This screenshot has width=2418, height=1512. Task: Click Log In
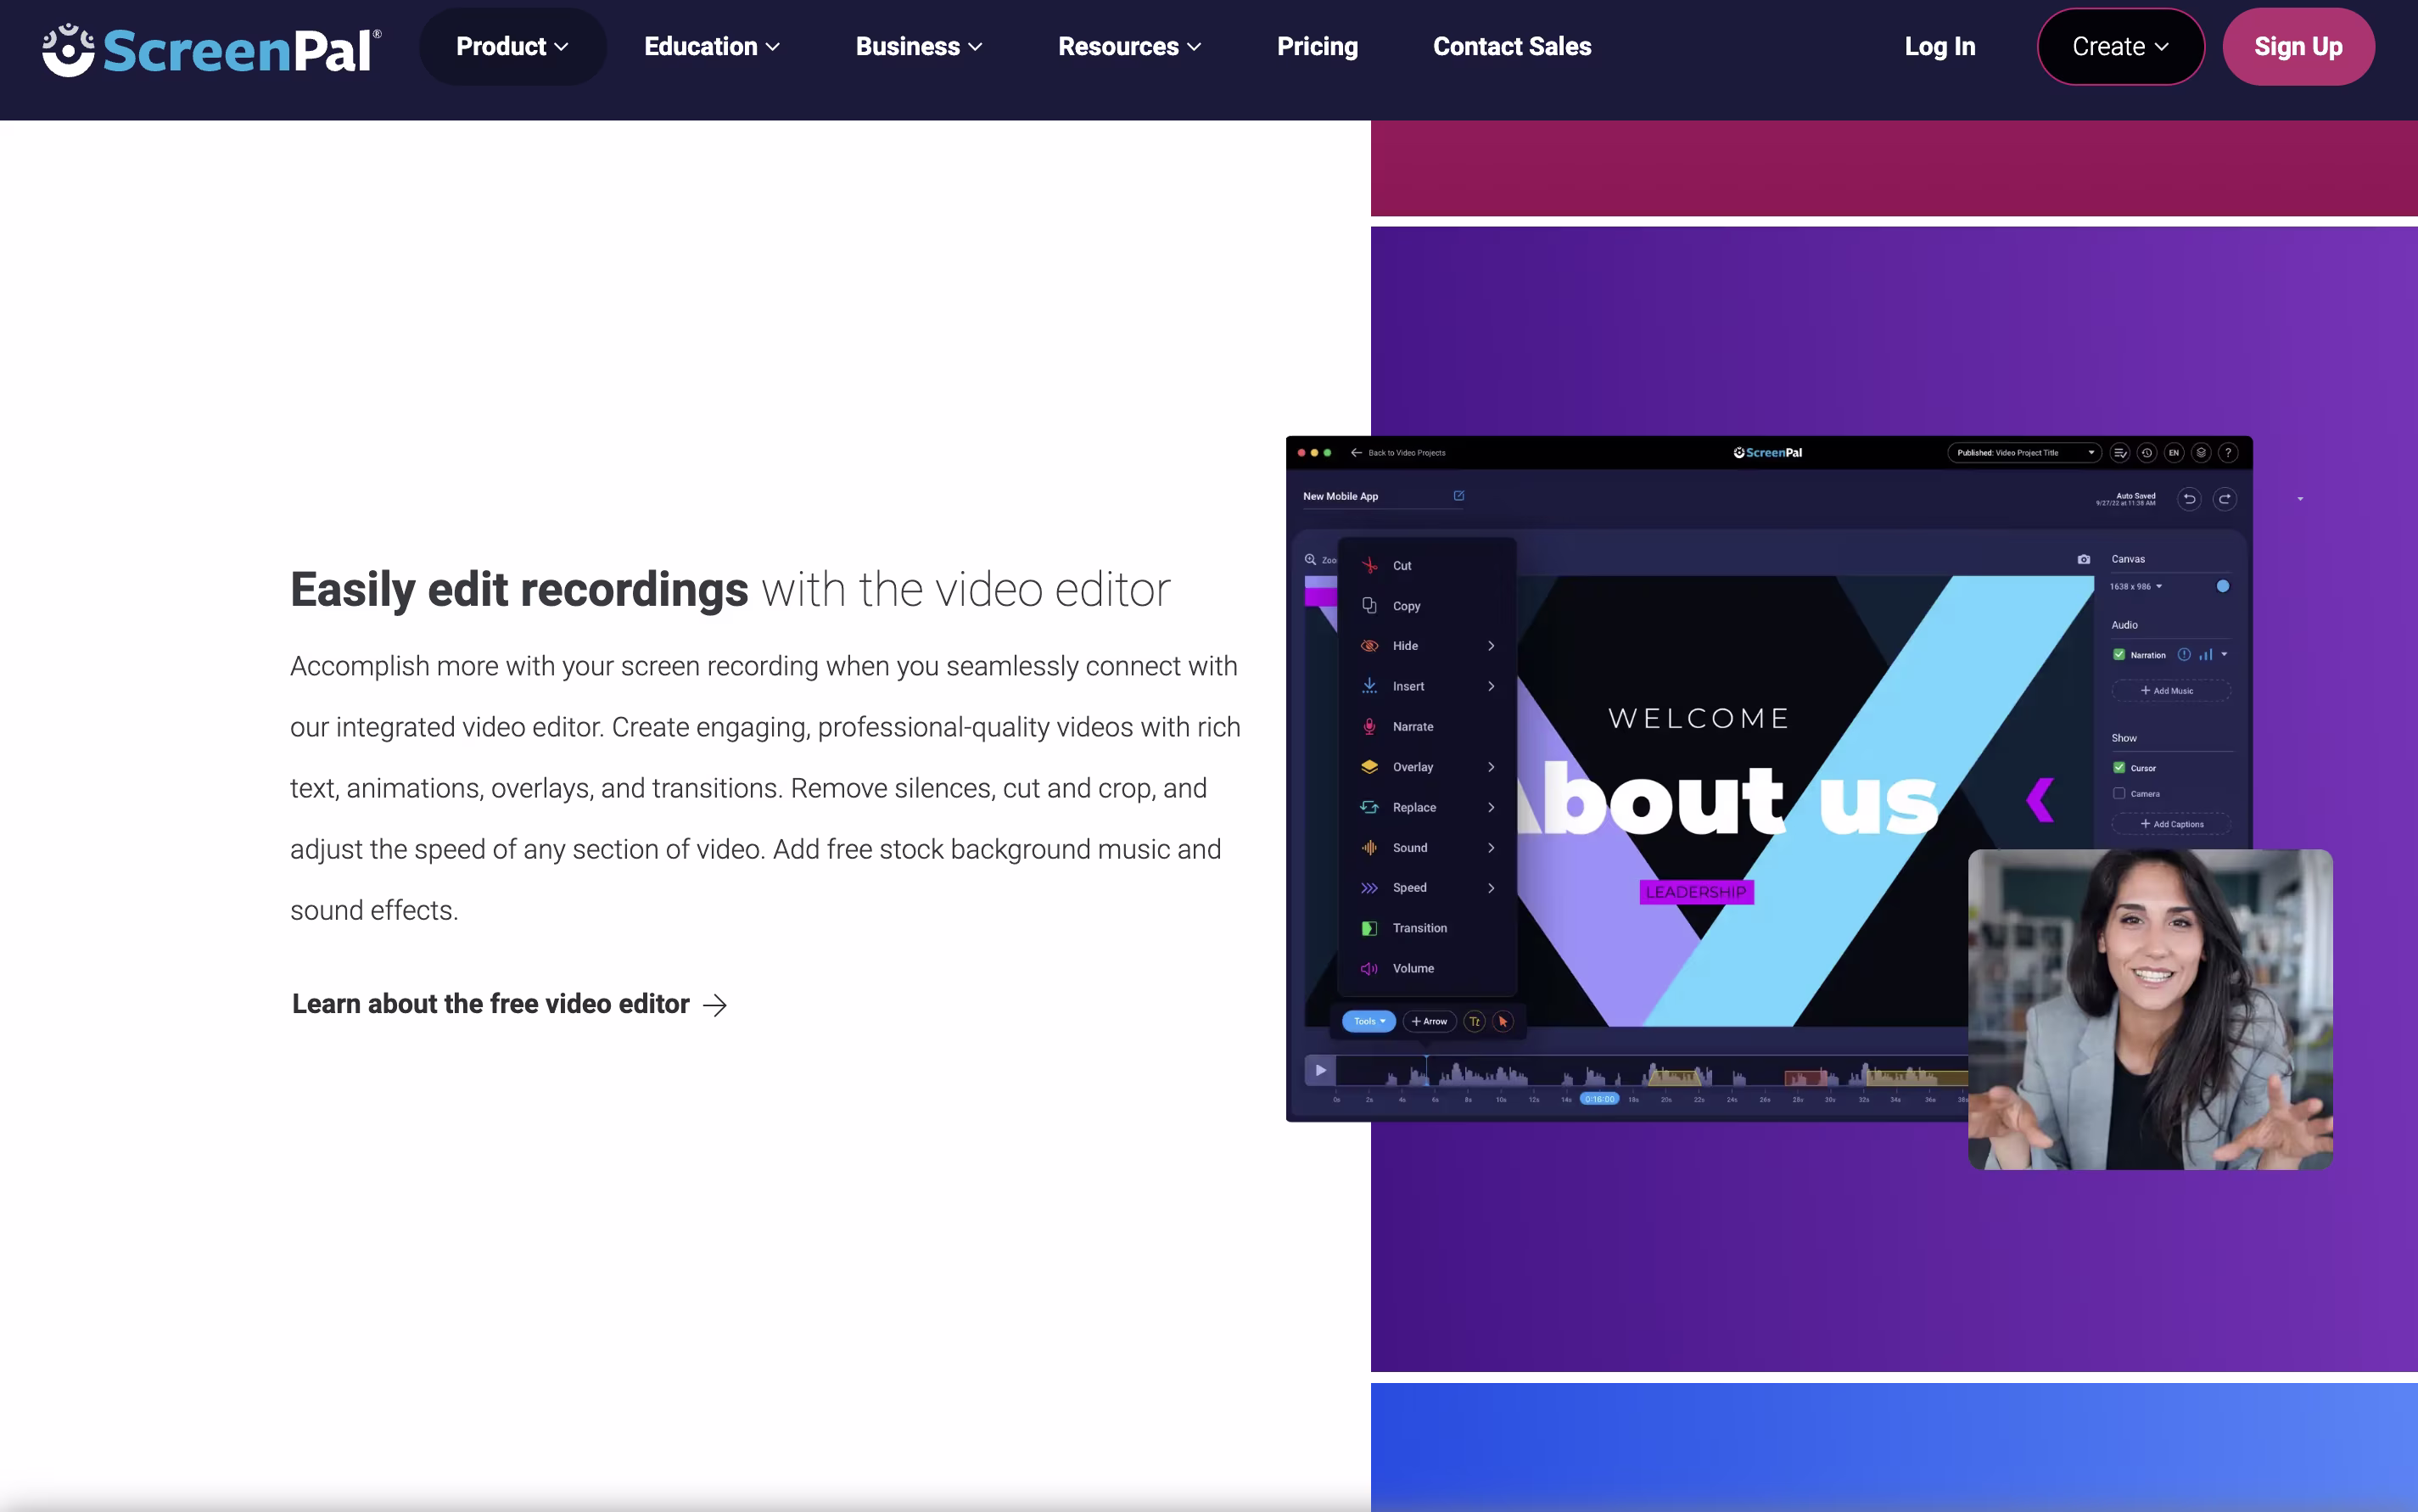pos(1939,46)
